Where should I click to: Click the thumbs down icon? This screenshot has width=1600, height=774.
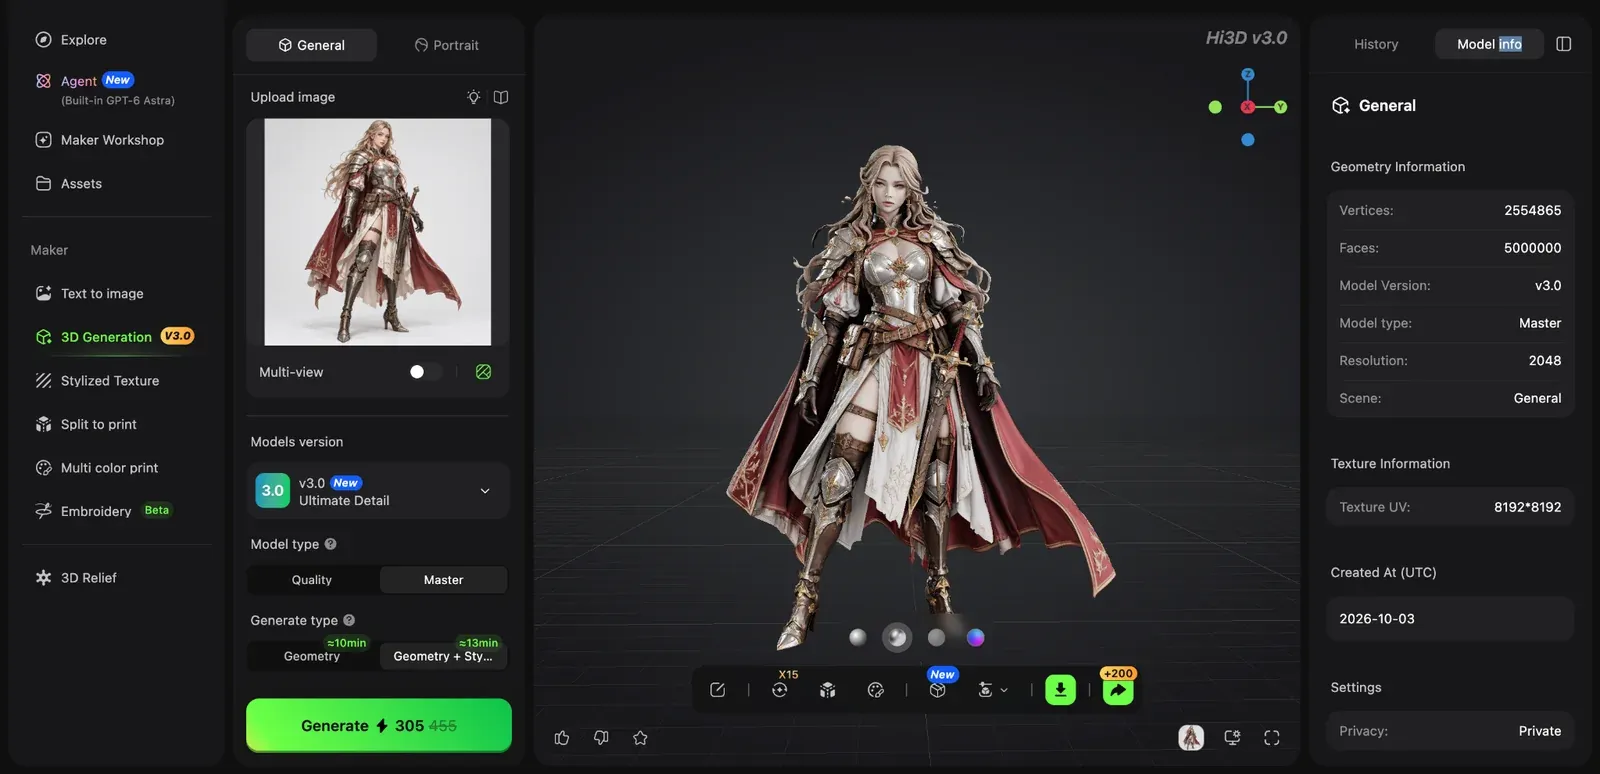click(601, 738)
